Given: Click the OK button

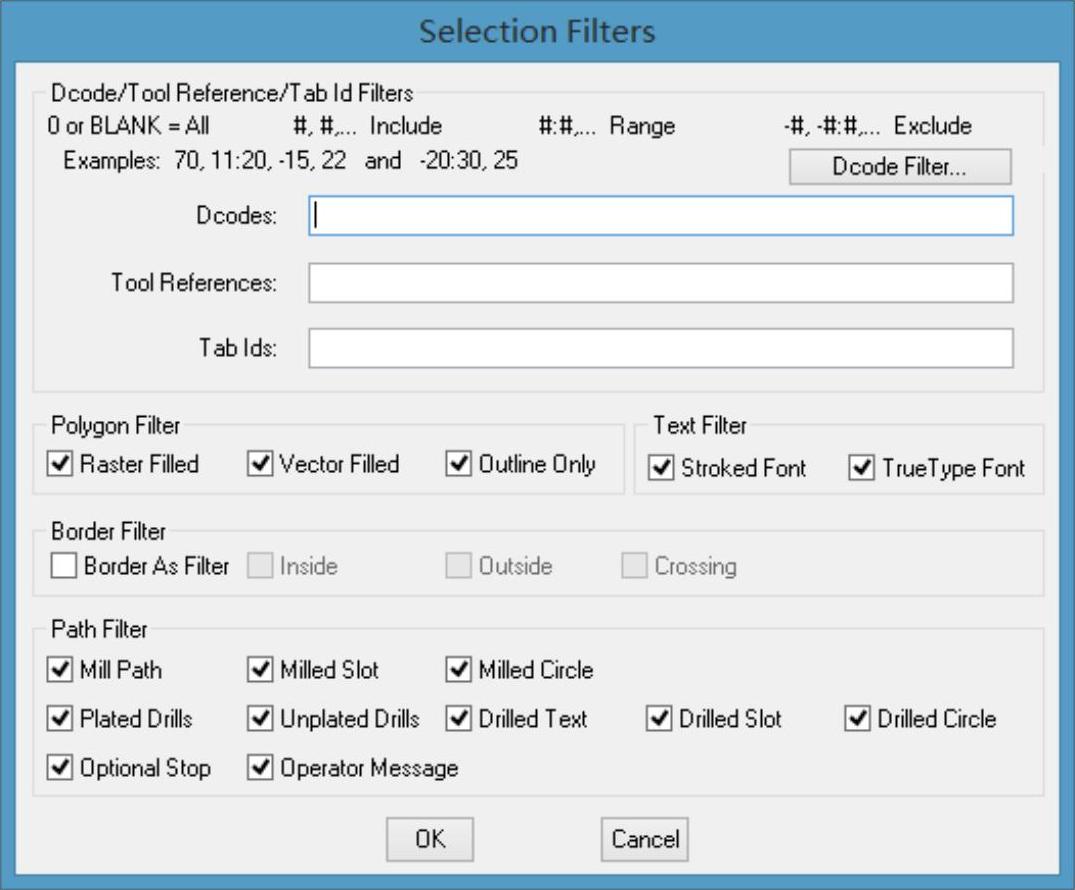Looking at the screenshot, I should pos(430,838).
